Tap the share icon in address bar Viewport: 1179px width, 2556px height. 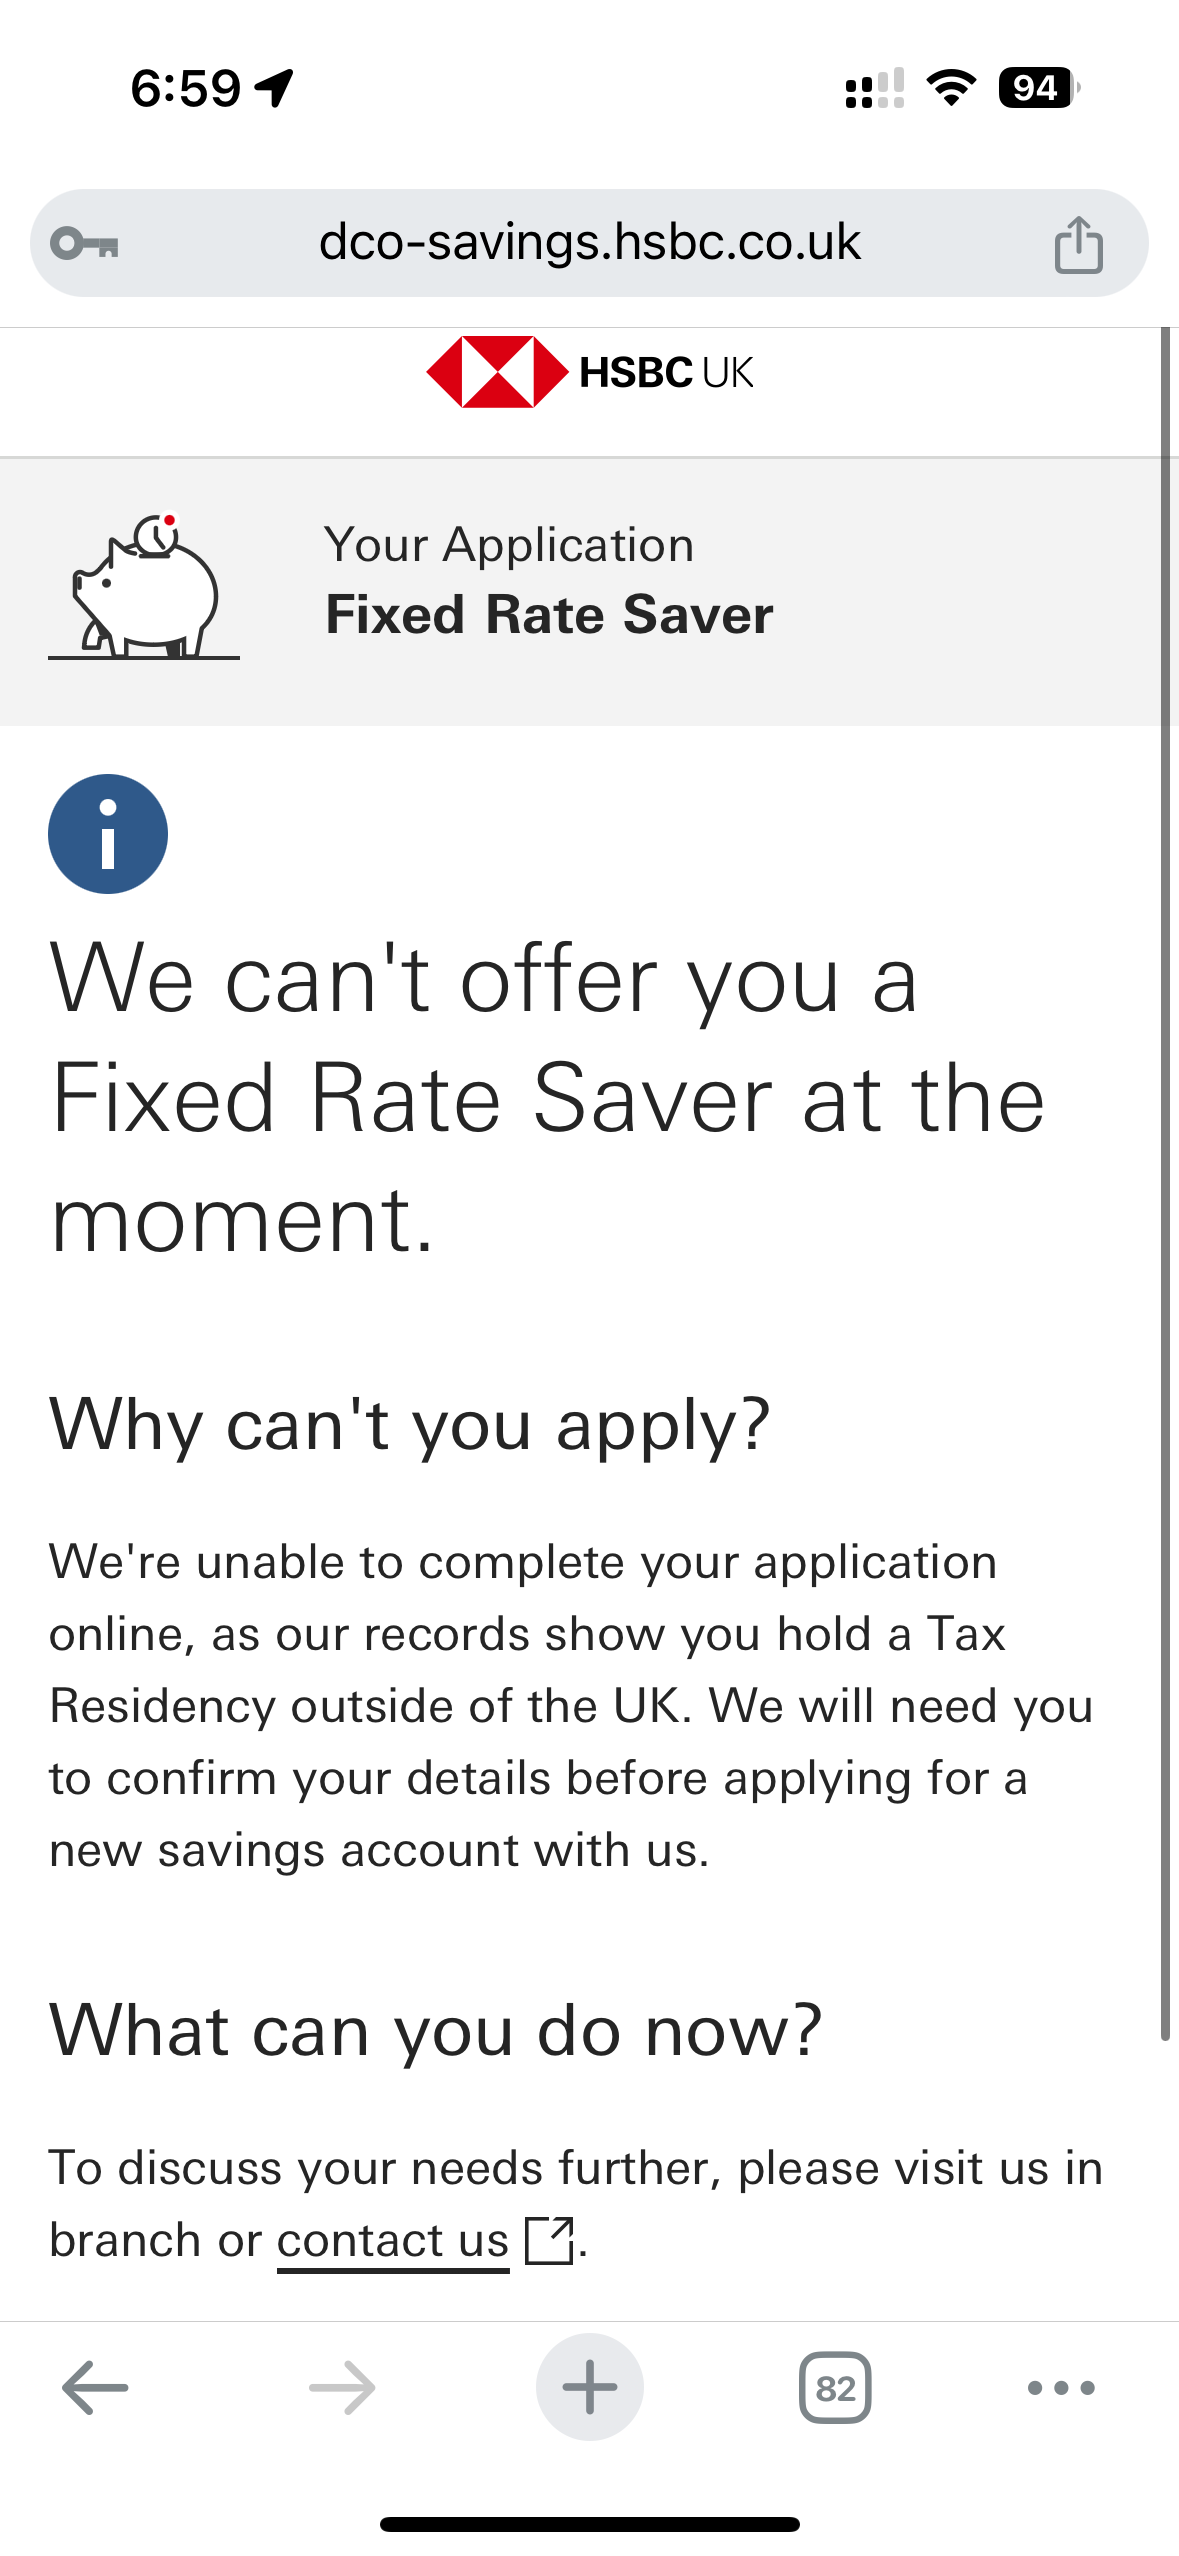(1078, 244)
